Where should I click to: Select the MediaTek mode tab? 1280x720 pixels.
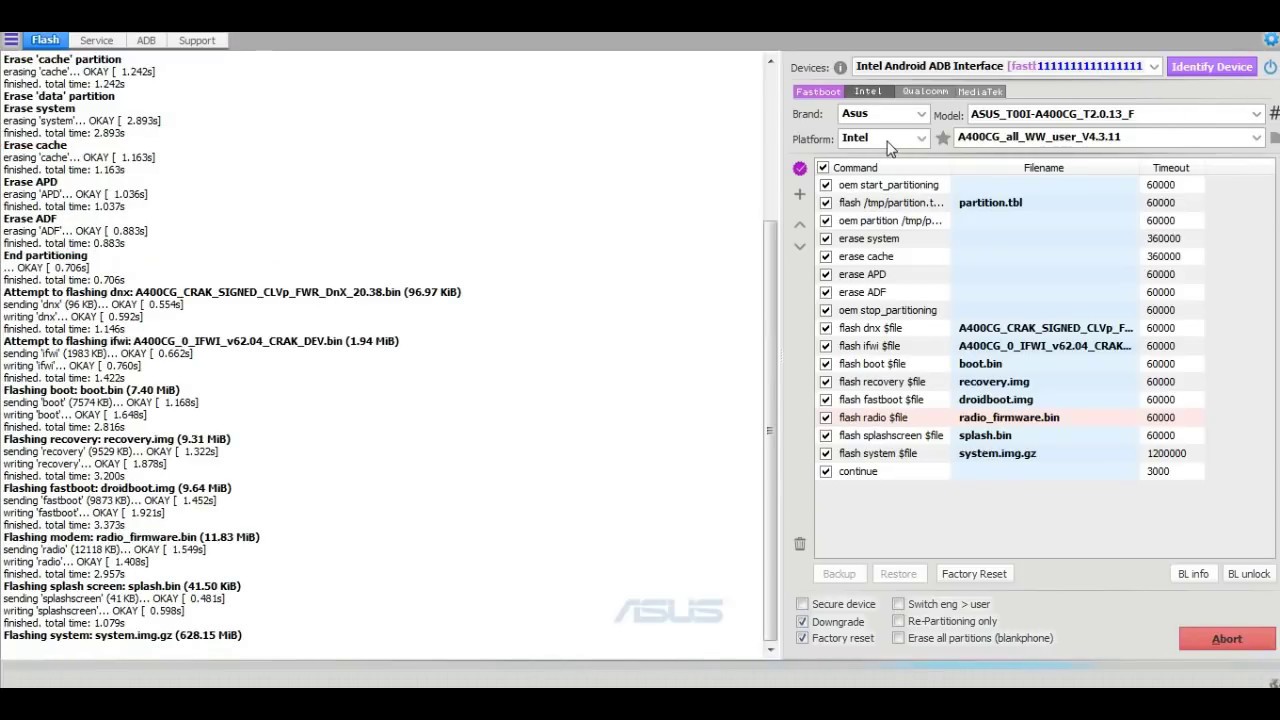(x=980, y=92)
